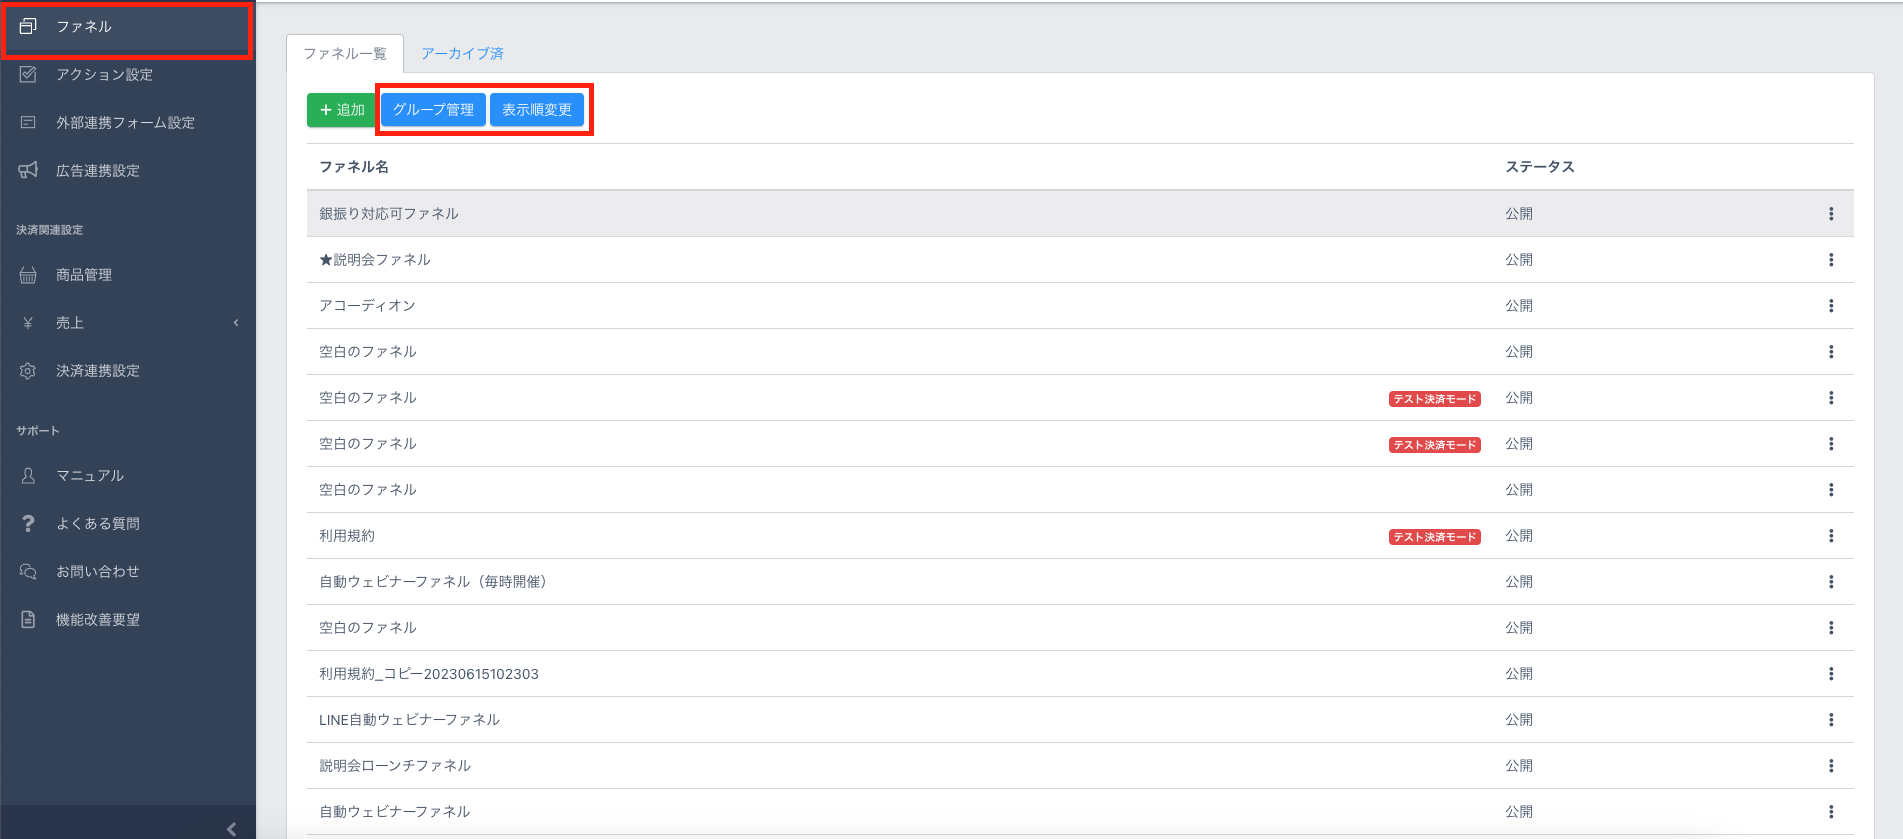Image resolution: width=1903 pixels, height=839 pixels.
Task: Click the contact chat bubble icon
Action: (28, 572)
